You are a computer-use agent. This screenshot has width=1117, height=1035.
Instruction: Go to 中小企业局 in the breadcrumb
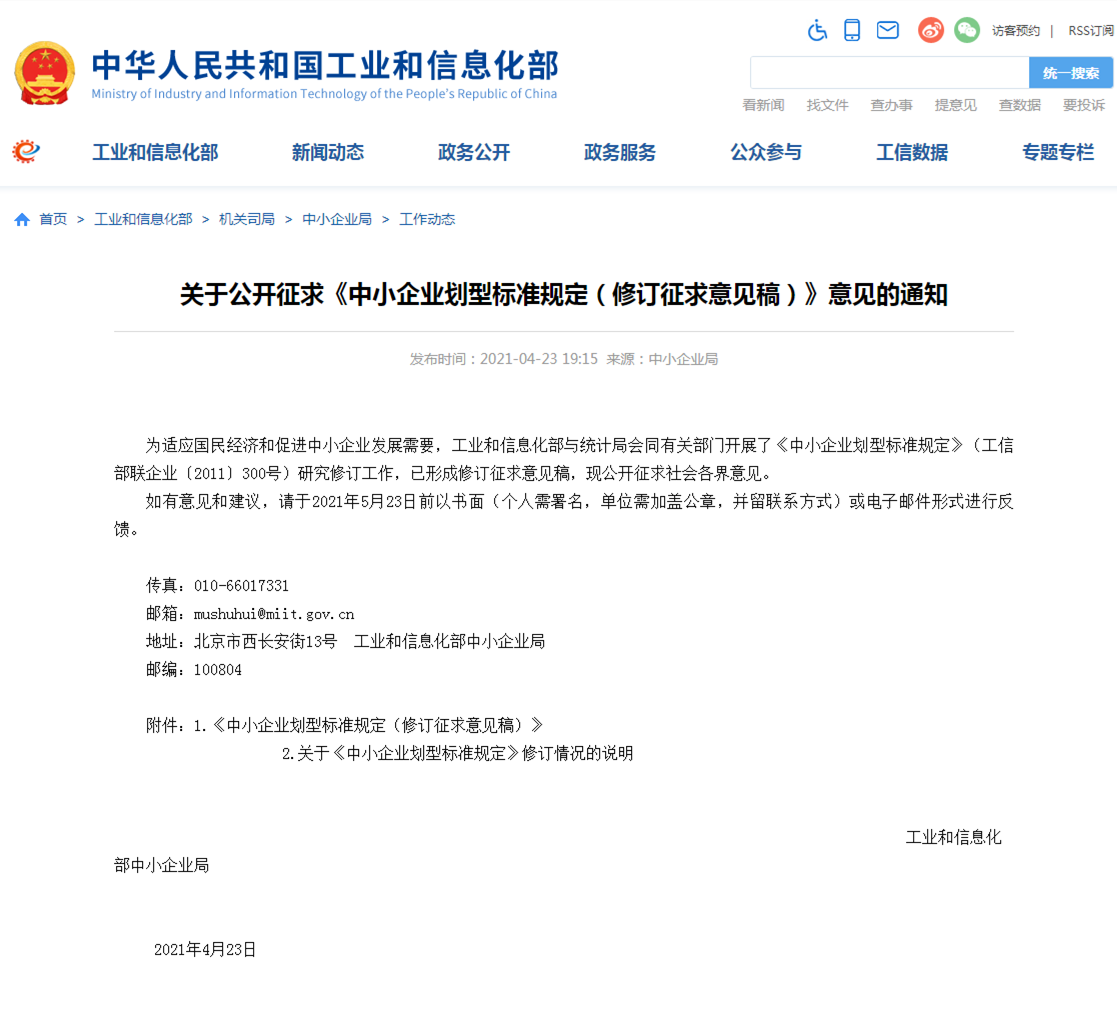(337, 219)
